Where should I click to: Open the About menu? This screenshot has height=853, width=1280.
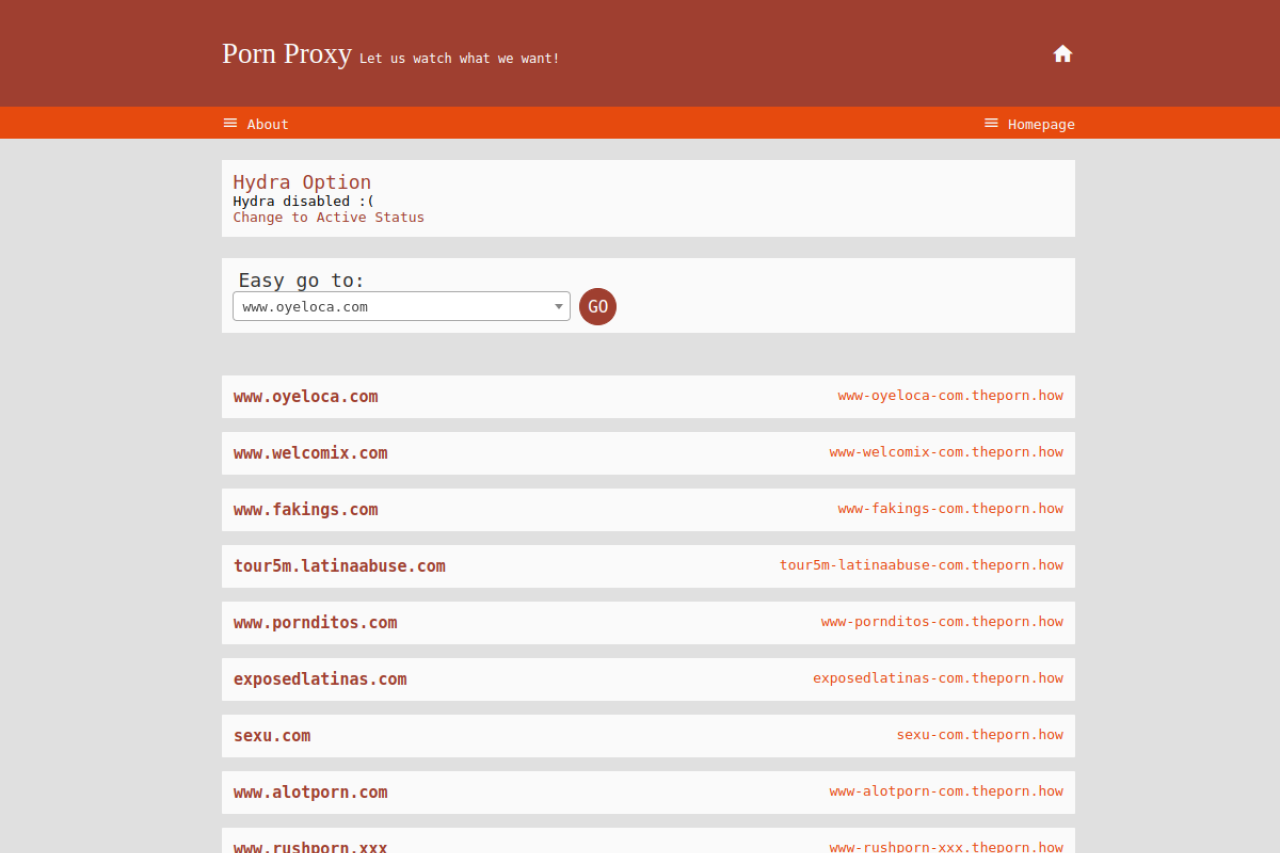(x=267, y=124)
